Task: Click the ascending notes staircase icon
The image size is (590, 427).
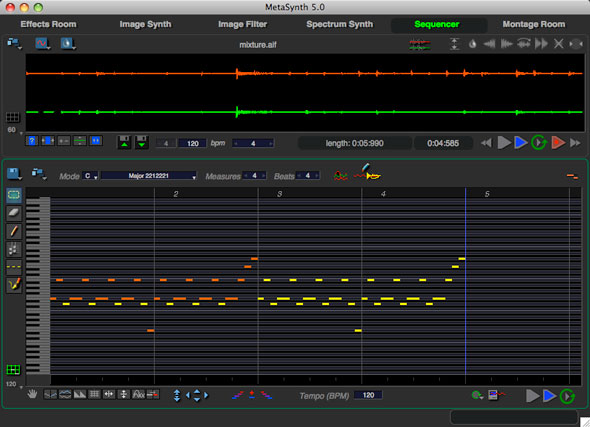Action: (238, 395)
